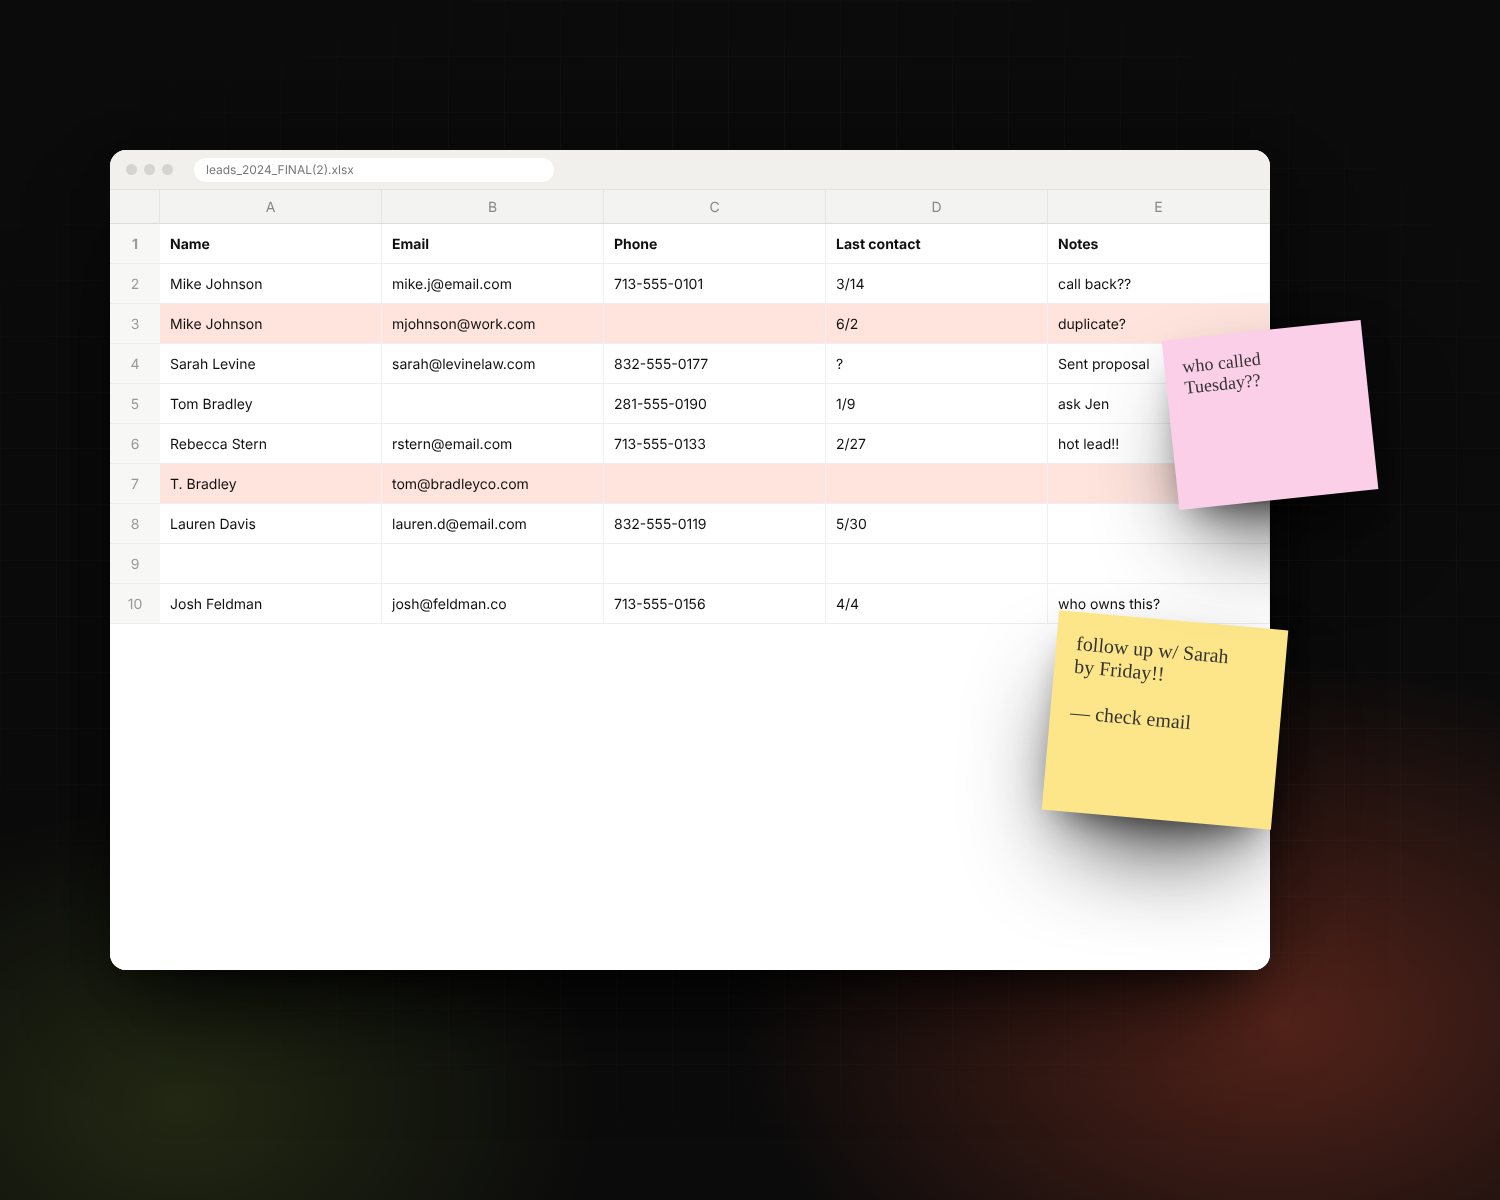Click the 'Notes' header cell
This screenshot has height=1200, width=1500.
(x=1158, y=244)
